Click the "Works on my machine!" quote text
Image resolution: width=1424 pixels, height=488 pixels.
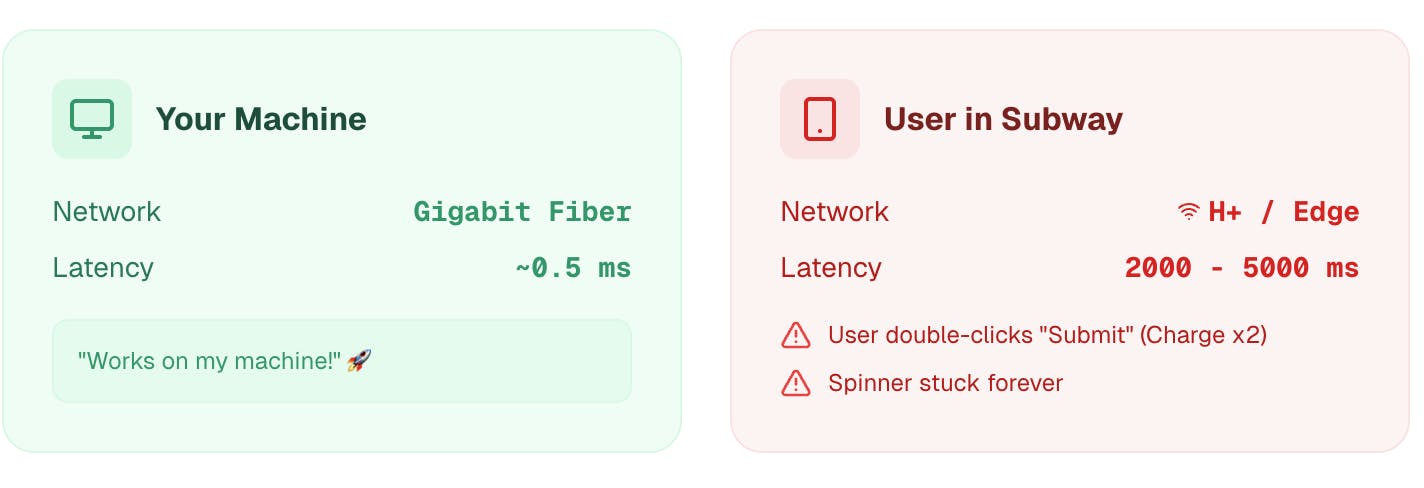coord(209,361)
